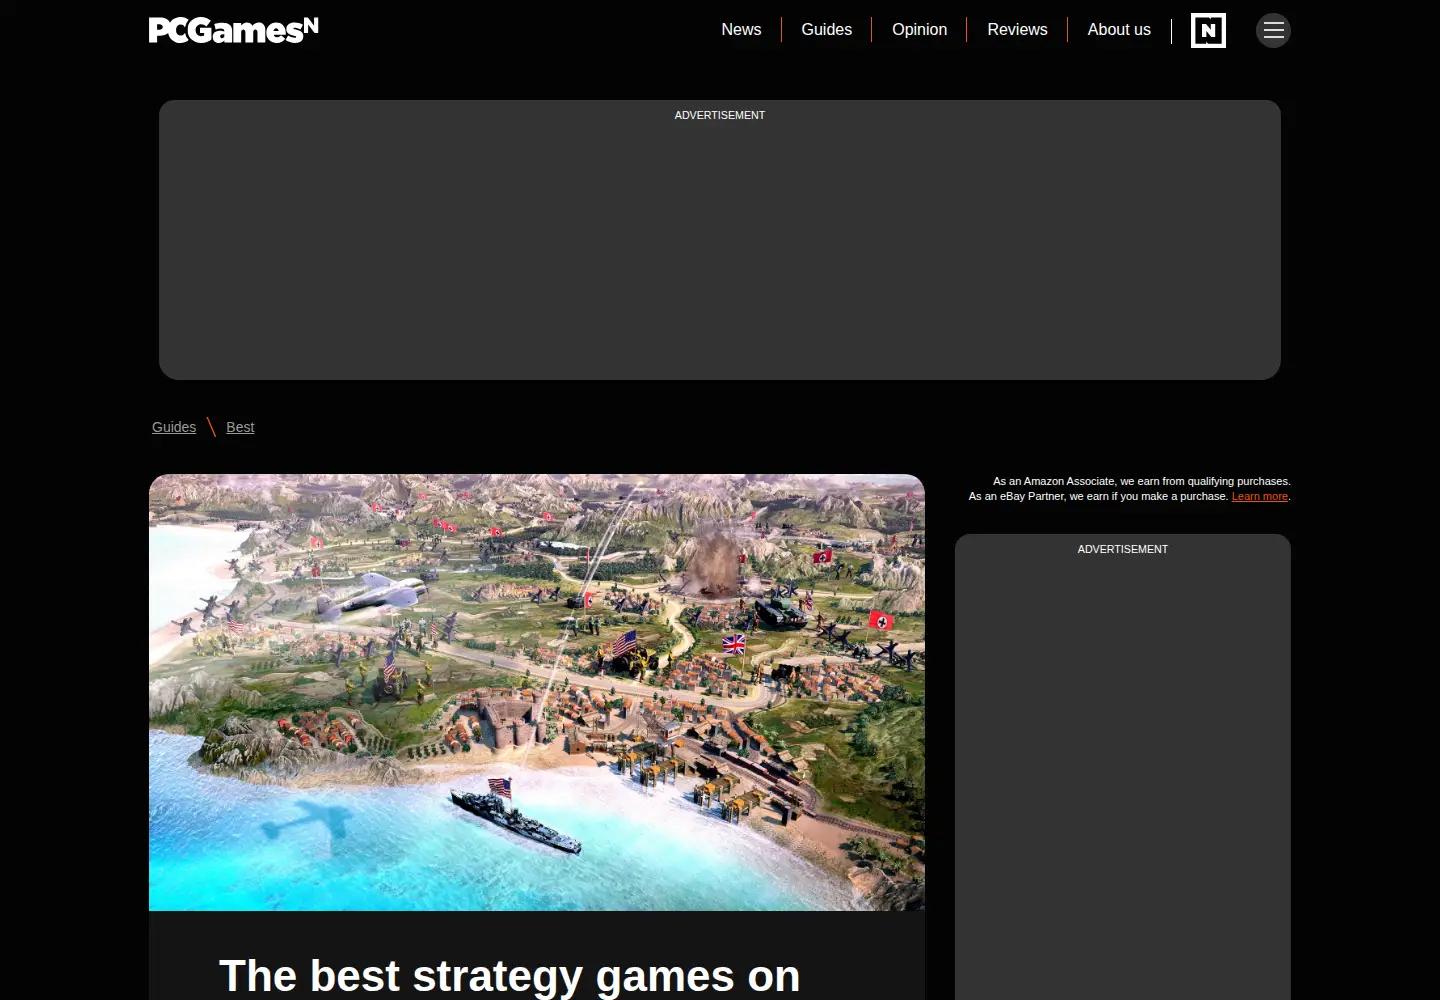Go to the Reviews section
Viewport: 1440px width, 1000px height.
click(1017, 30)
